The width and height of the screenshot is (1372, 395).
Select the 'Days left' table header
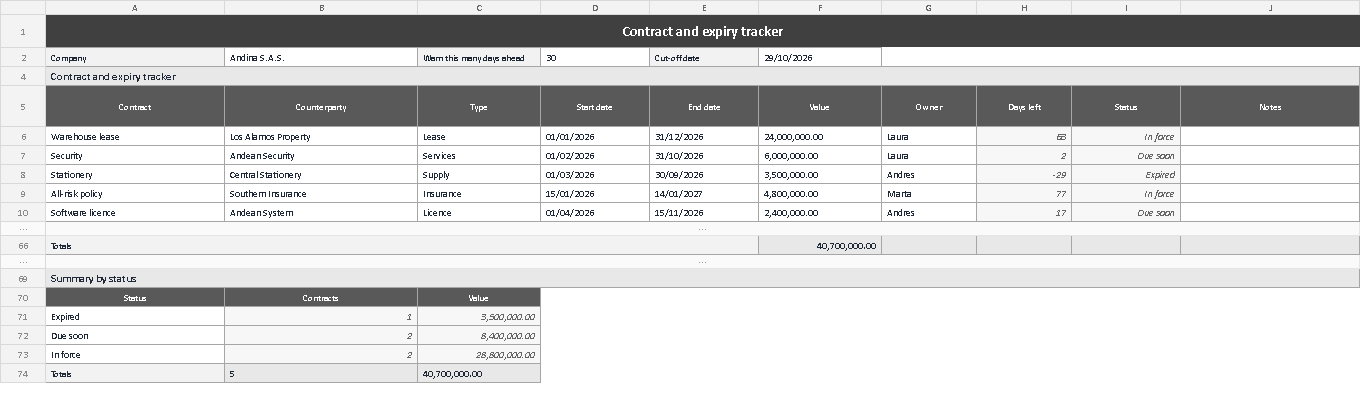pyautogui.click(x=1024, y=106)
